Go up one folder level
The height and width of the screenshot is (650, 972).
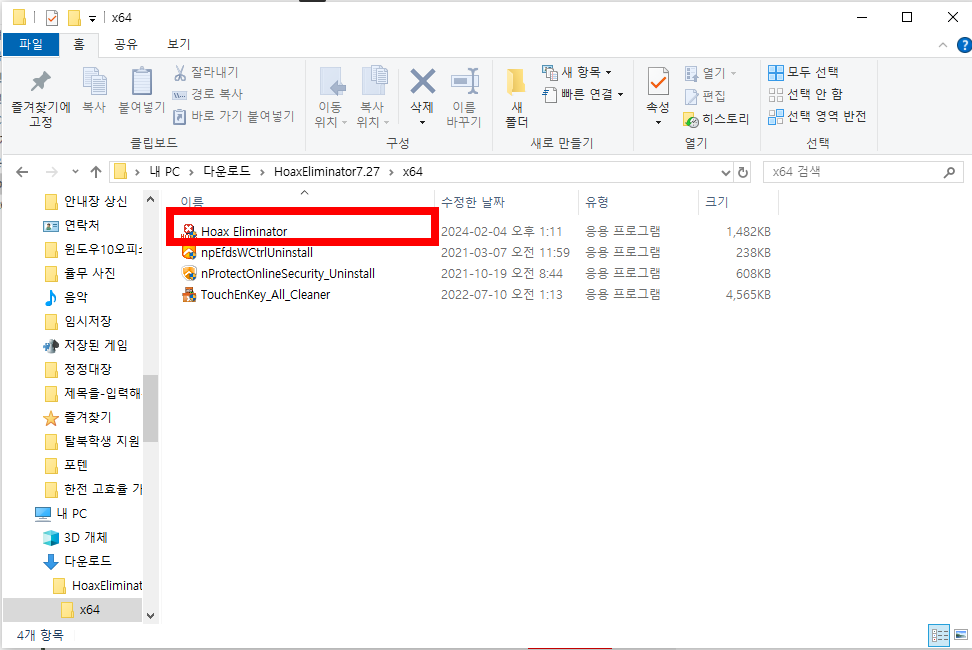tap(95, 172)
